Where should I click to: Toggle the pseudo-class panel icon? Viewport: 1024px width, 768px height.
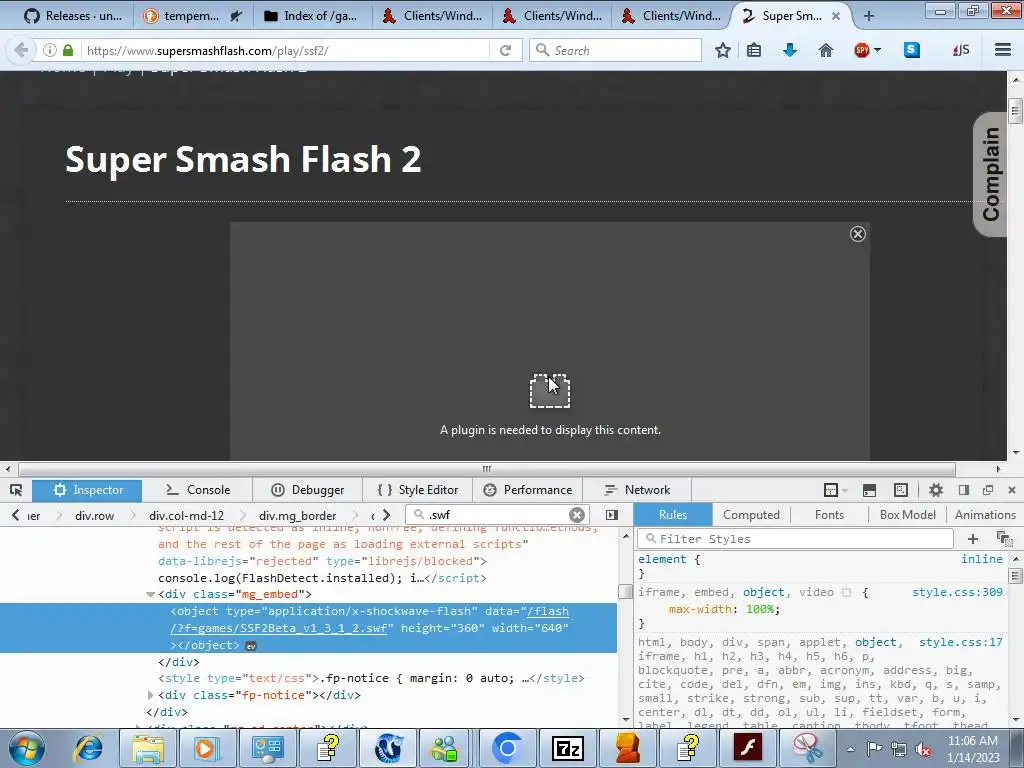pos(1004,539)
